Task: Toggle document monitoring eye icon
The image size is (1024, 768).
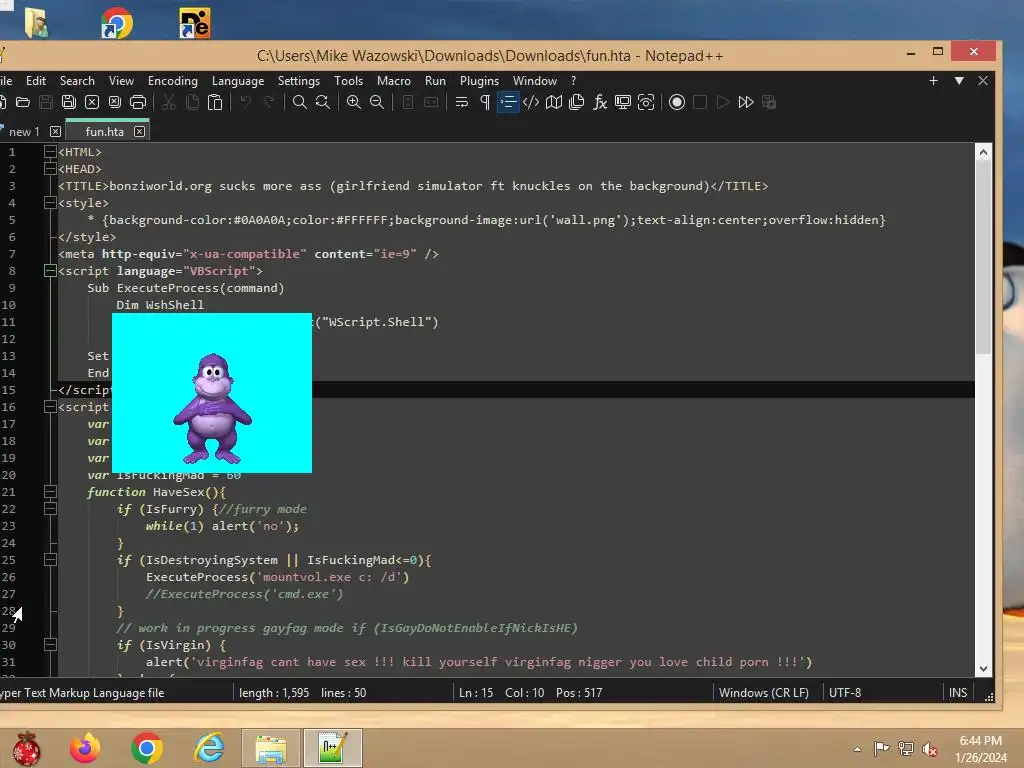Action: pyautogui.click(x=646, y=102)
